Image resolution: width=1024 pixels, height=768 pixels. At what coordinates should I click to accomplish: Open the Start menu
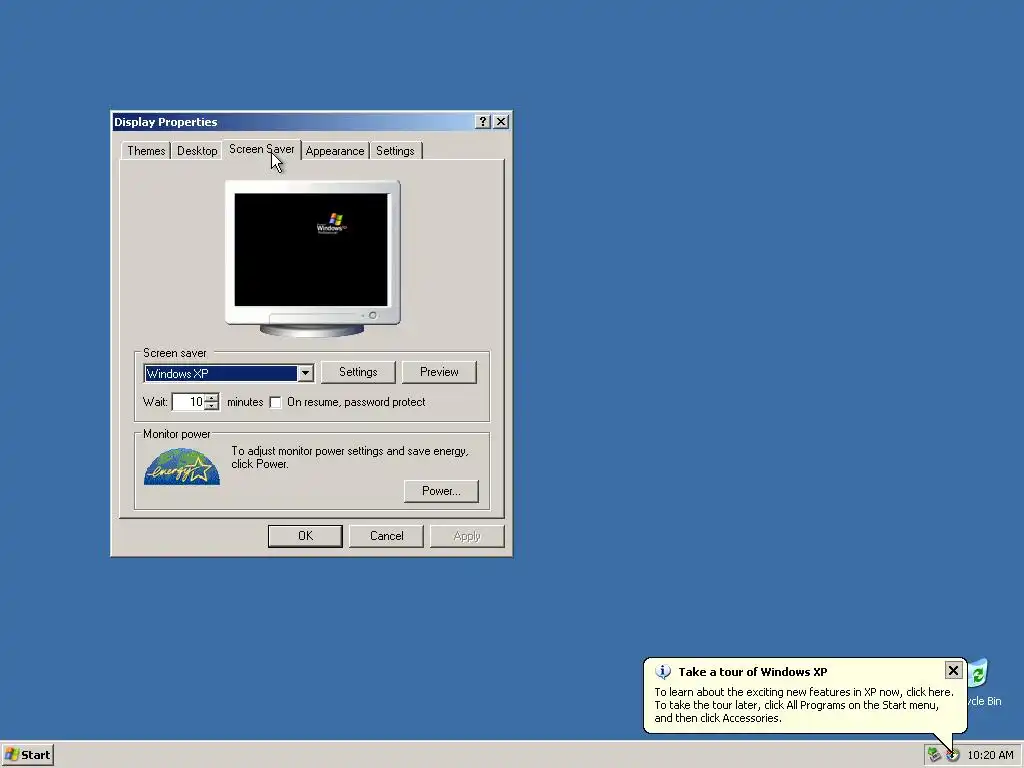(x=27, y=755)
